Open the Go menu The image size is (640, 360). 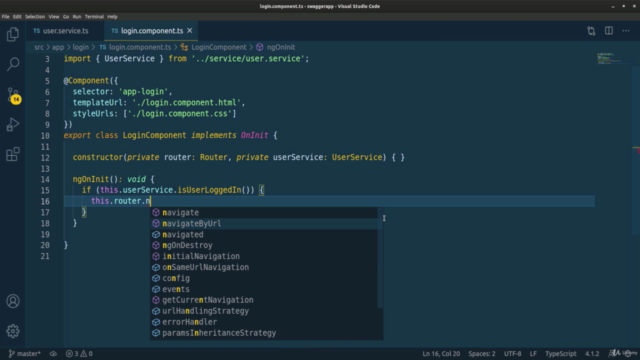66,17
